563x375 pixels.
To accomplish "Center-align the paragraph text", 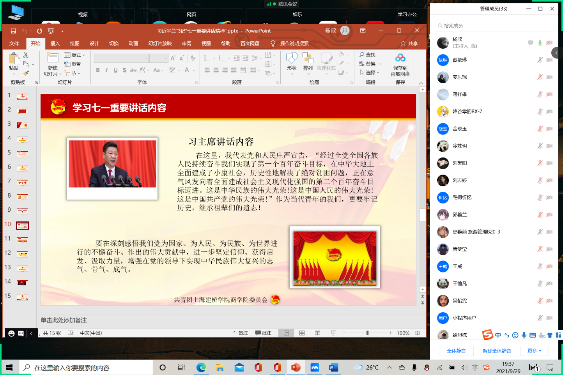I will click(x=216, y=70).
